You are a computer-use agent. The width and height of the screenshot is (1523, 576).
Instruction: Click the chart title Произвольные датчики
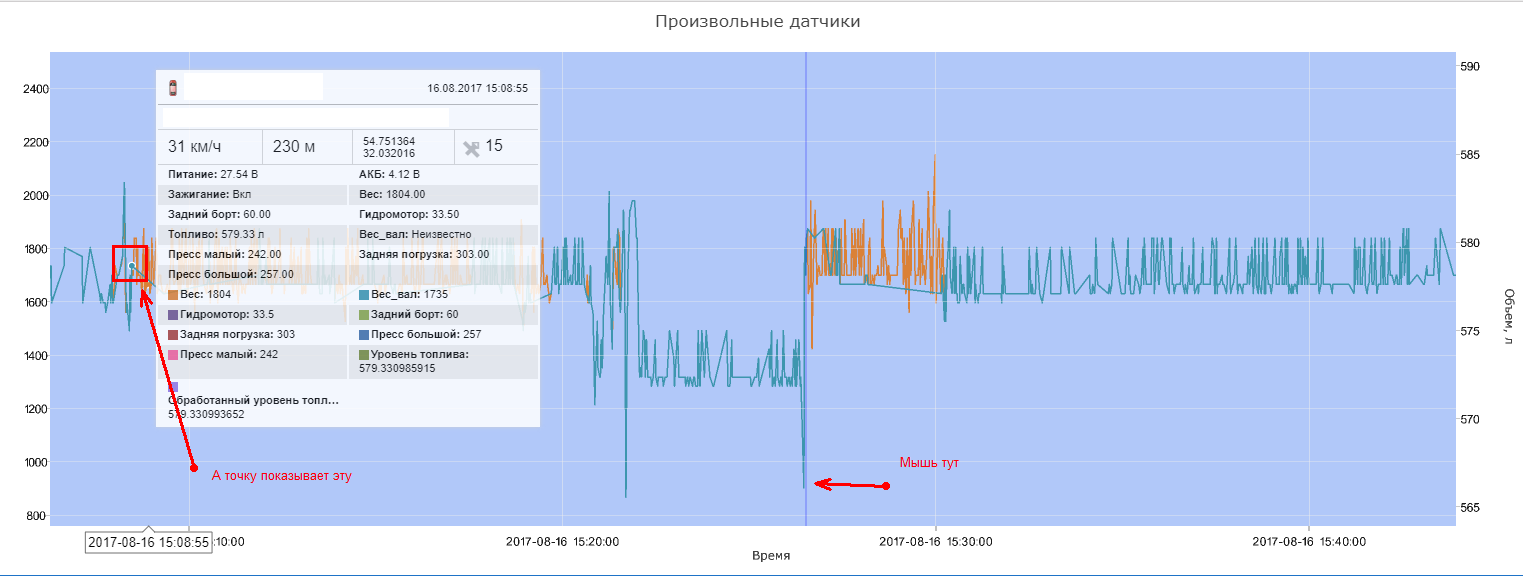[757, 21]
